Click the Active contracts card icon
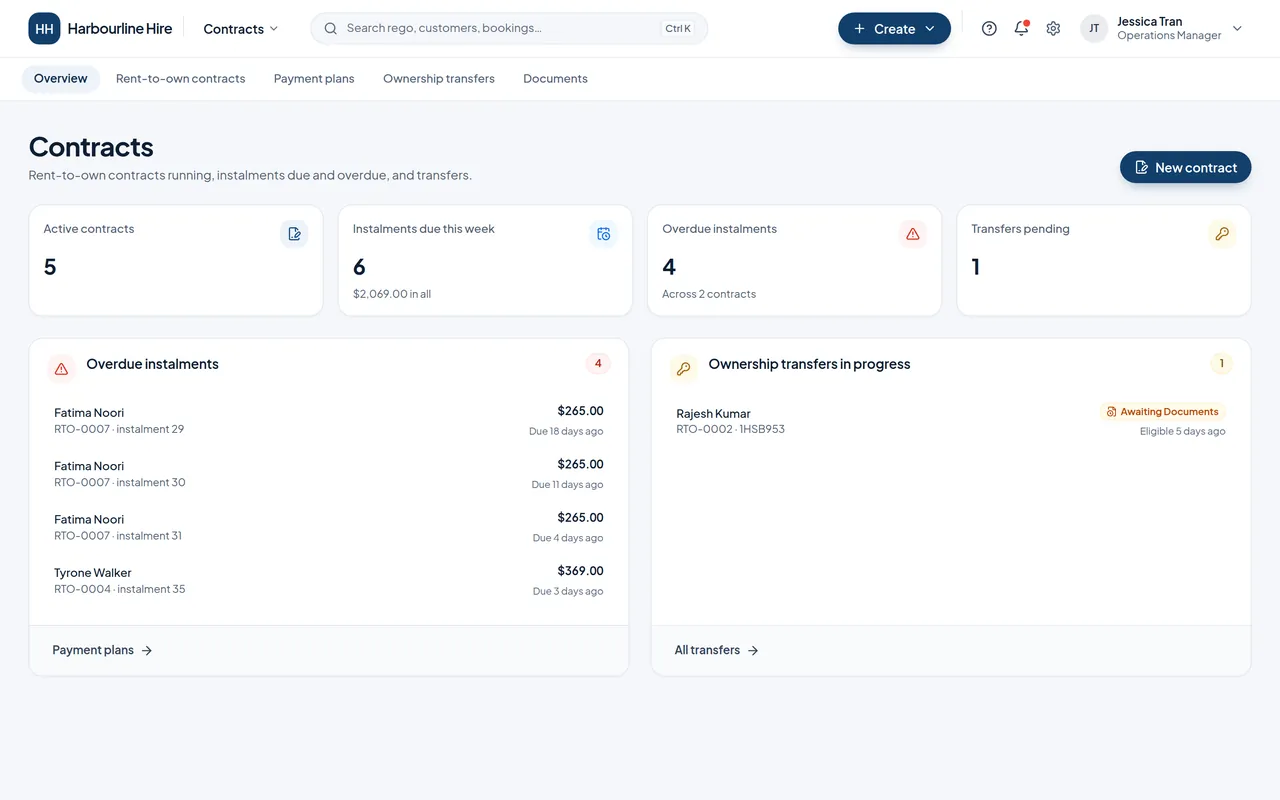 (x=294, y=234)
